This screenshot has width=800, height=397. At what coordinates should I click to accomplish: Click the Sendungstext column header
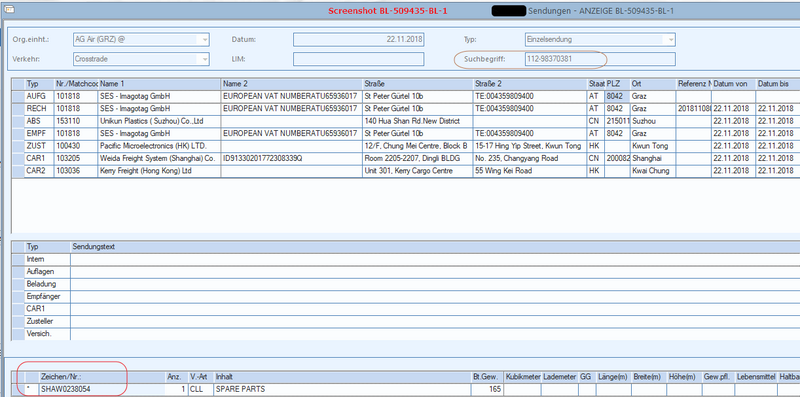tap(435, 247)
